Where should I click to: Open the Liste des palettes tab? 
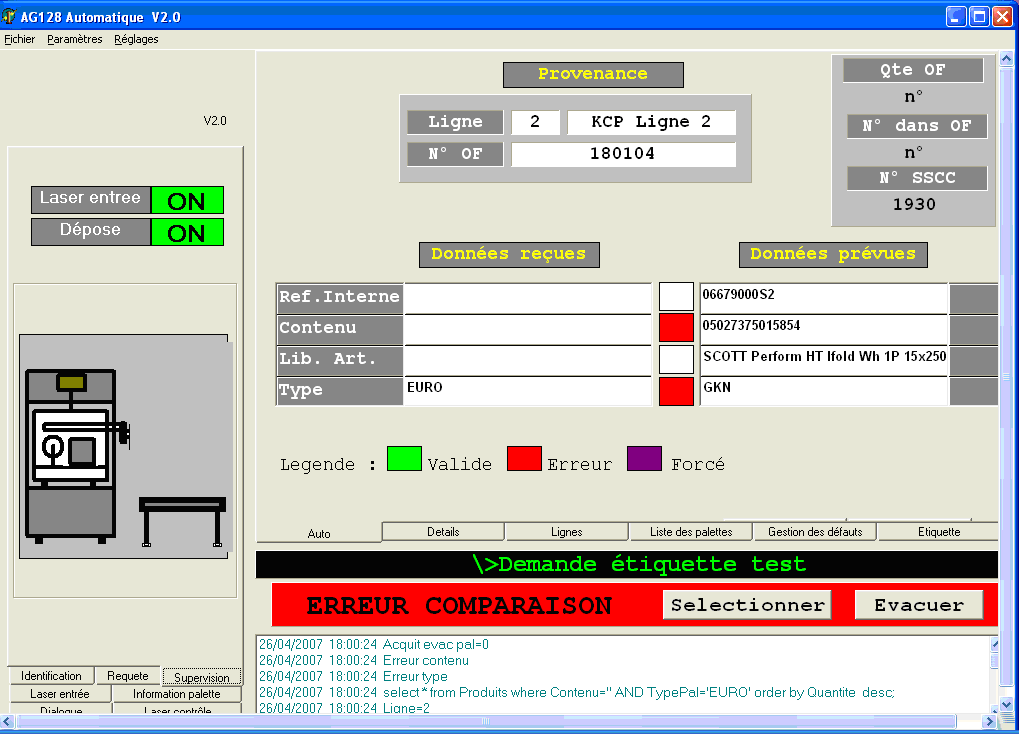point(691,532)
